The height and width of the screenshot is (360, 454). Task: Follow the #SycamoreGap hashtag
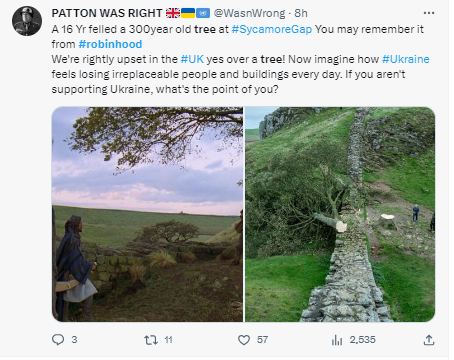pos(272,29)
